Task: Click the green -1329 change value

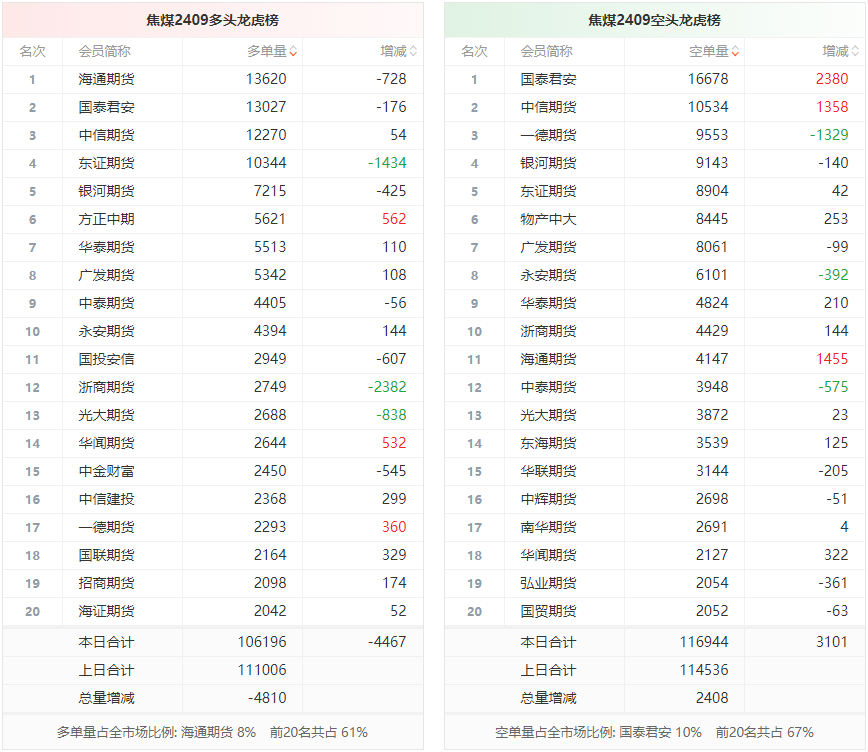Action: click(829, 135)
